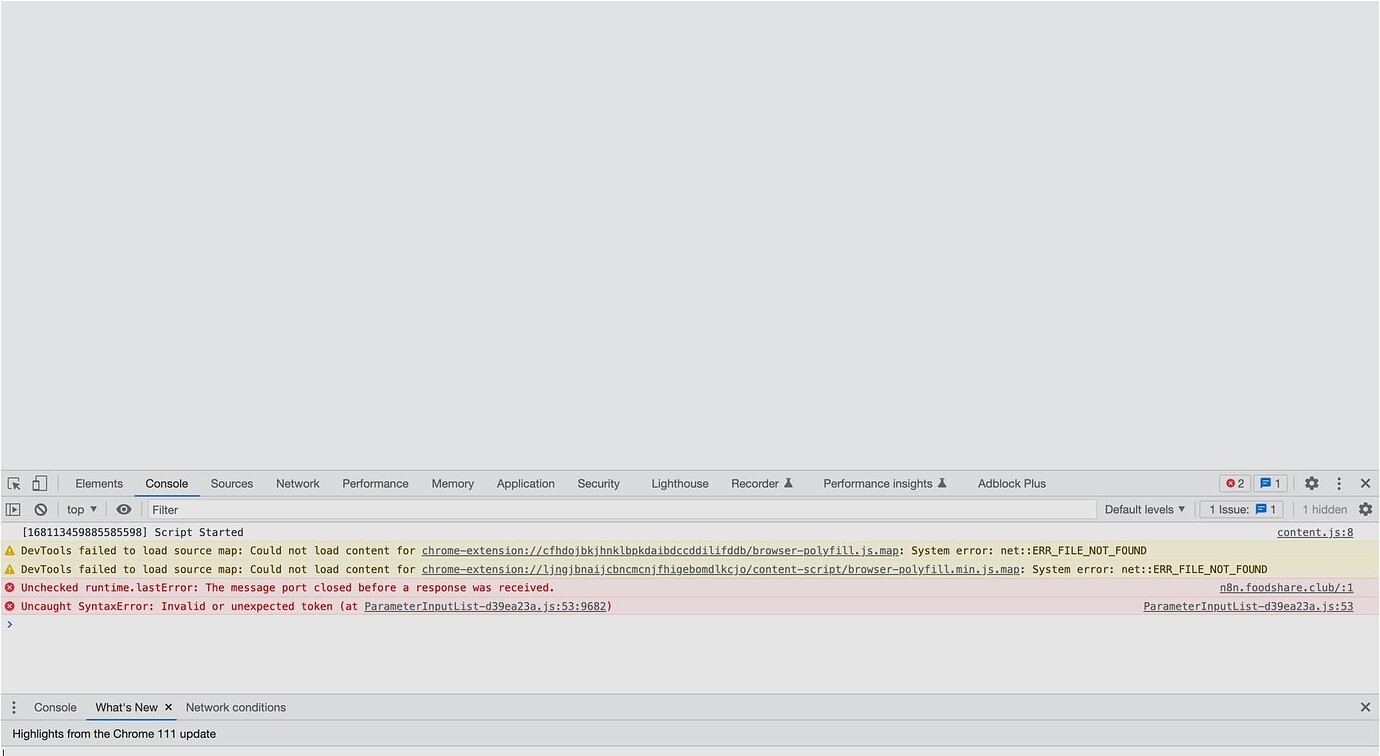This screenshot has height=756, width=1380.
Task: Open the DevTools three-dot customize menu
Action: coord(1339,483)
